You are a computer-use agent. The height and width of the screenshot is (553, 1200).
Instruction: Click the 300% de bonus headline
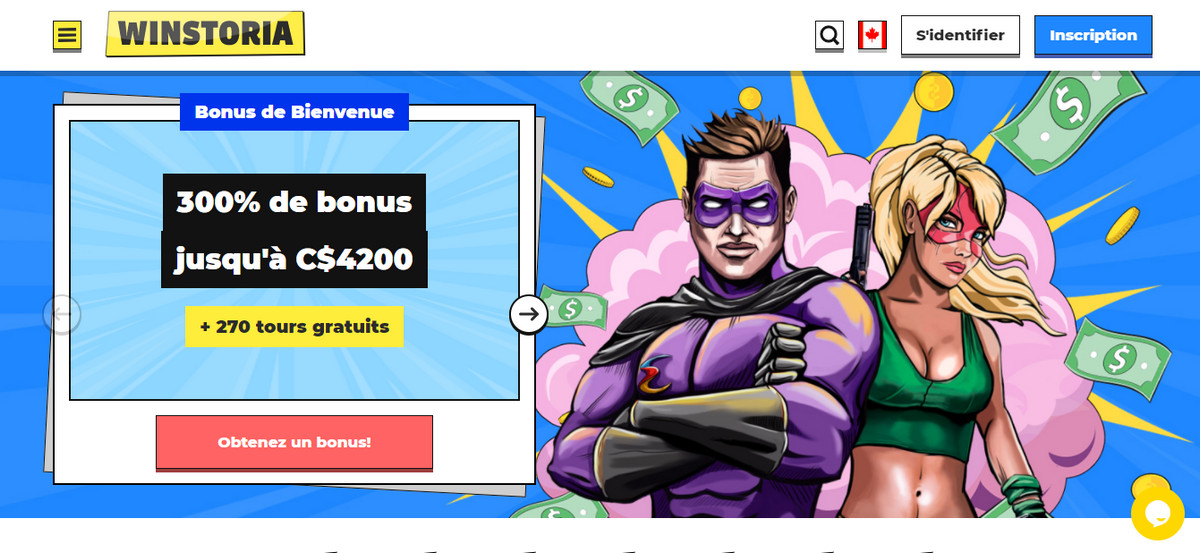tap(294, 202)
